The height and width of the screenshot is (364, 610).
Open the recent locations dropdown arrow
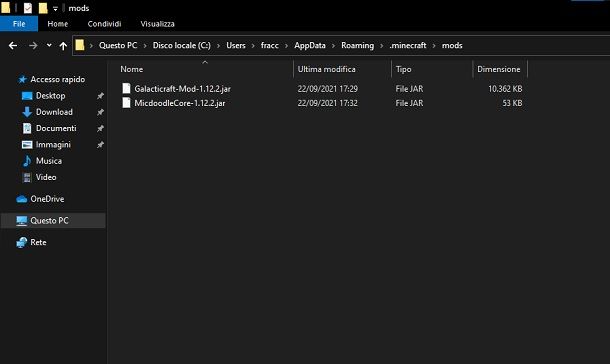pos(49,46)
